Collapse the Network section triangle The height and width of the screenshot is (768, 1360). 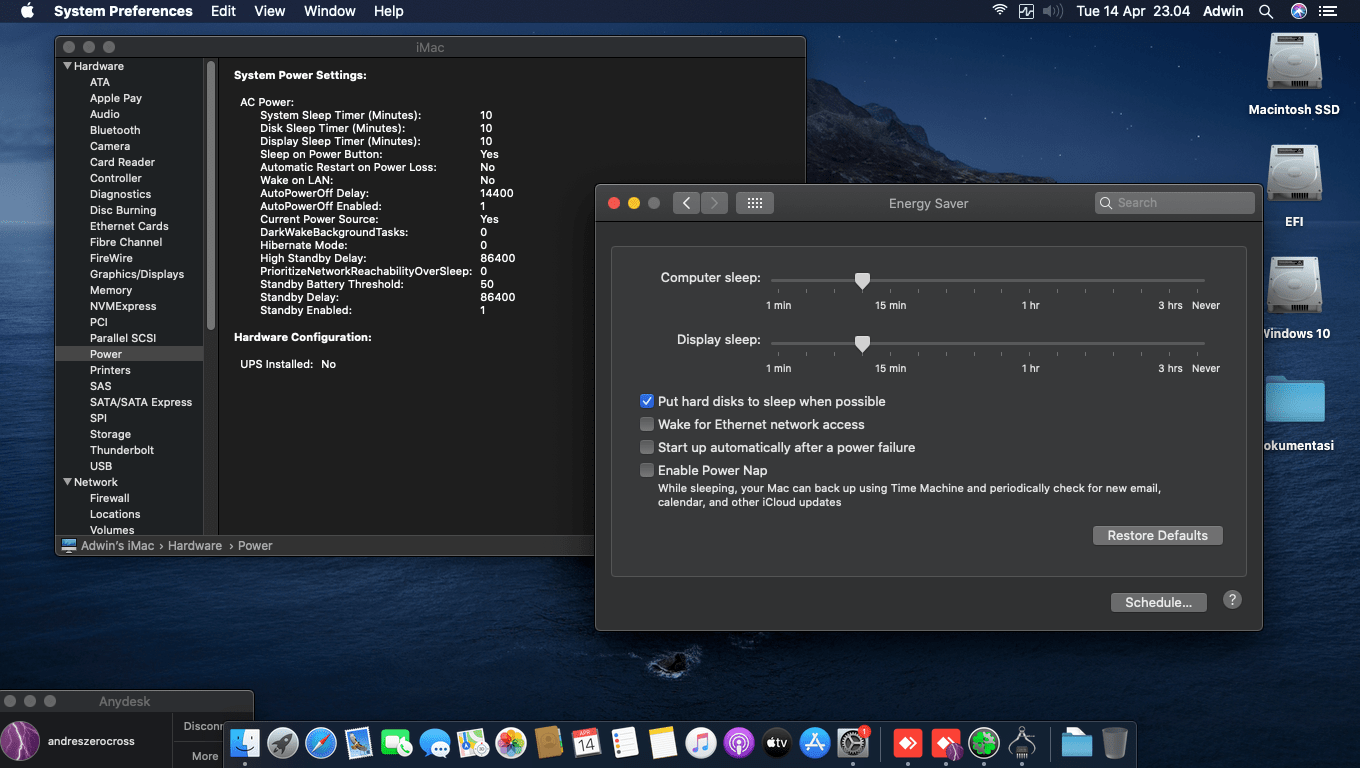click(x=67, y=482)
